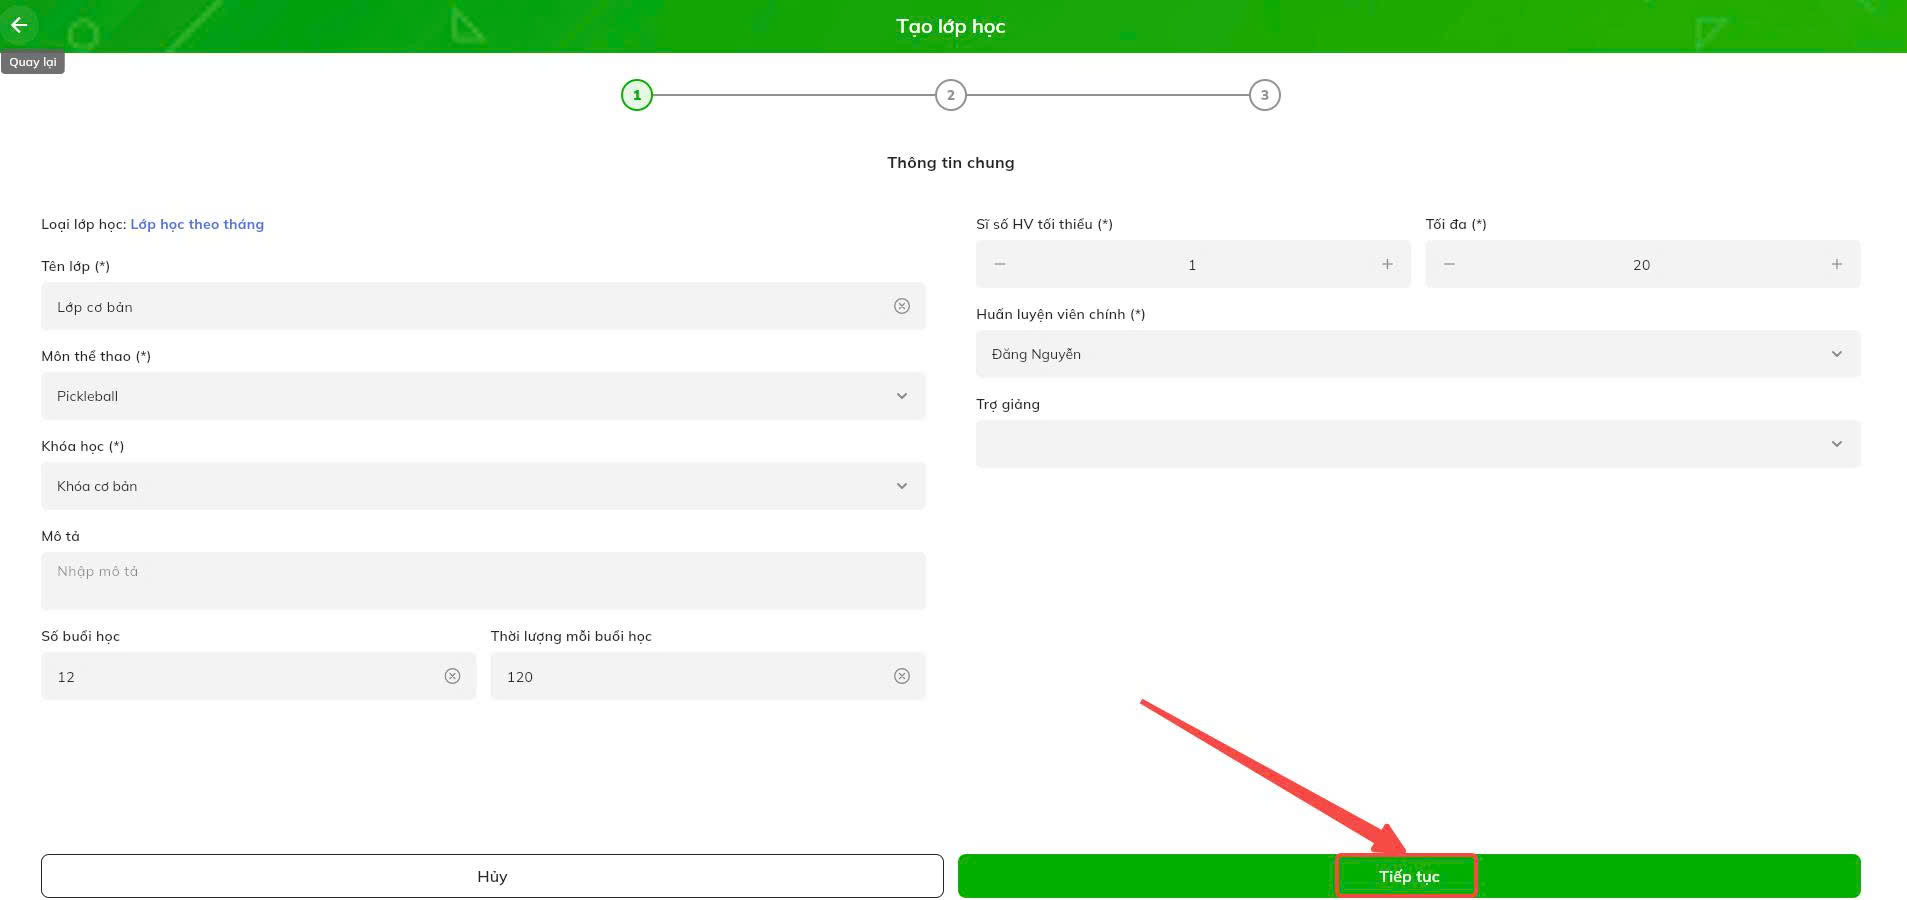Focus the Mô tả text area
The height and width of the screenshot is (900, 1907).
tap(483, 581)
